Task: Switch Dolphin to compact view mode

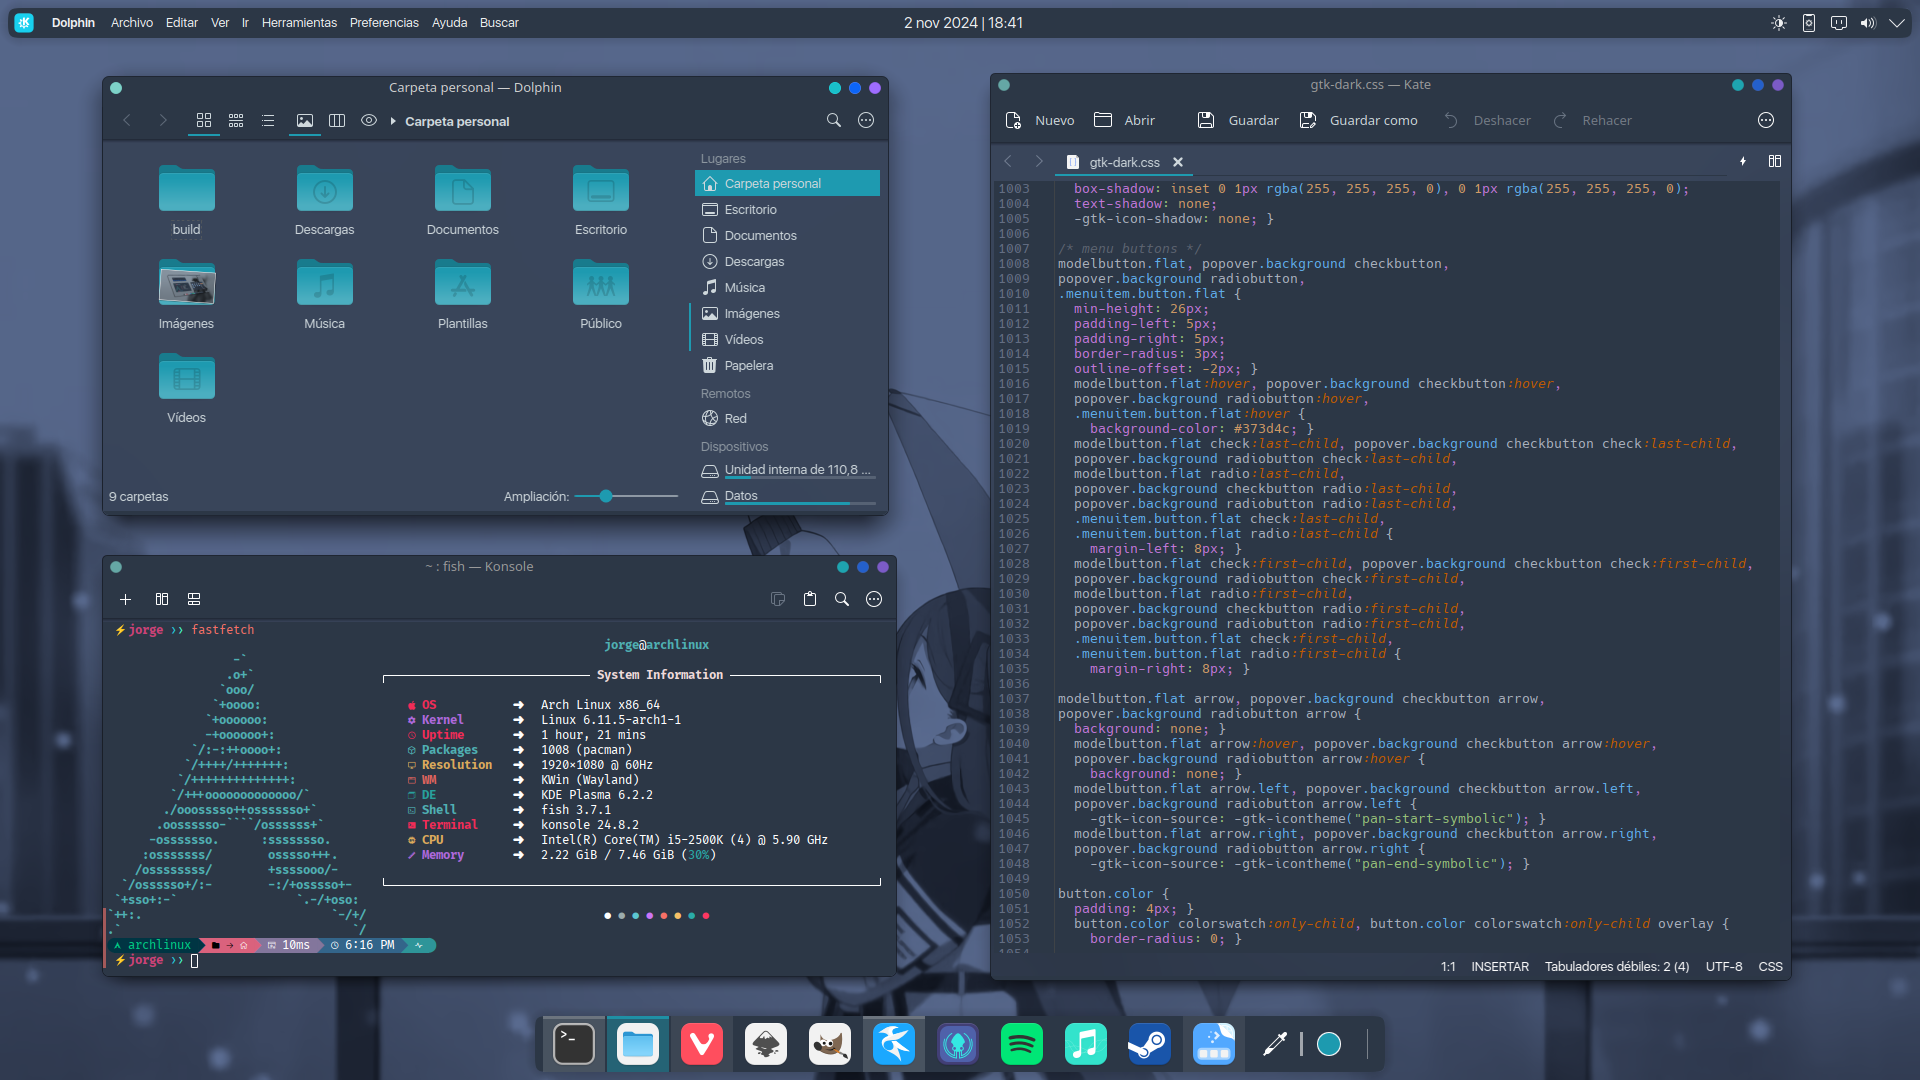Action: (236, 120)
